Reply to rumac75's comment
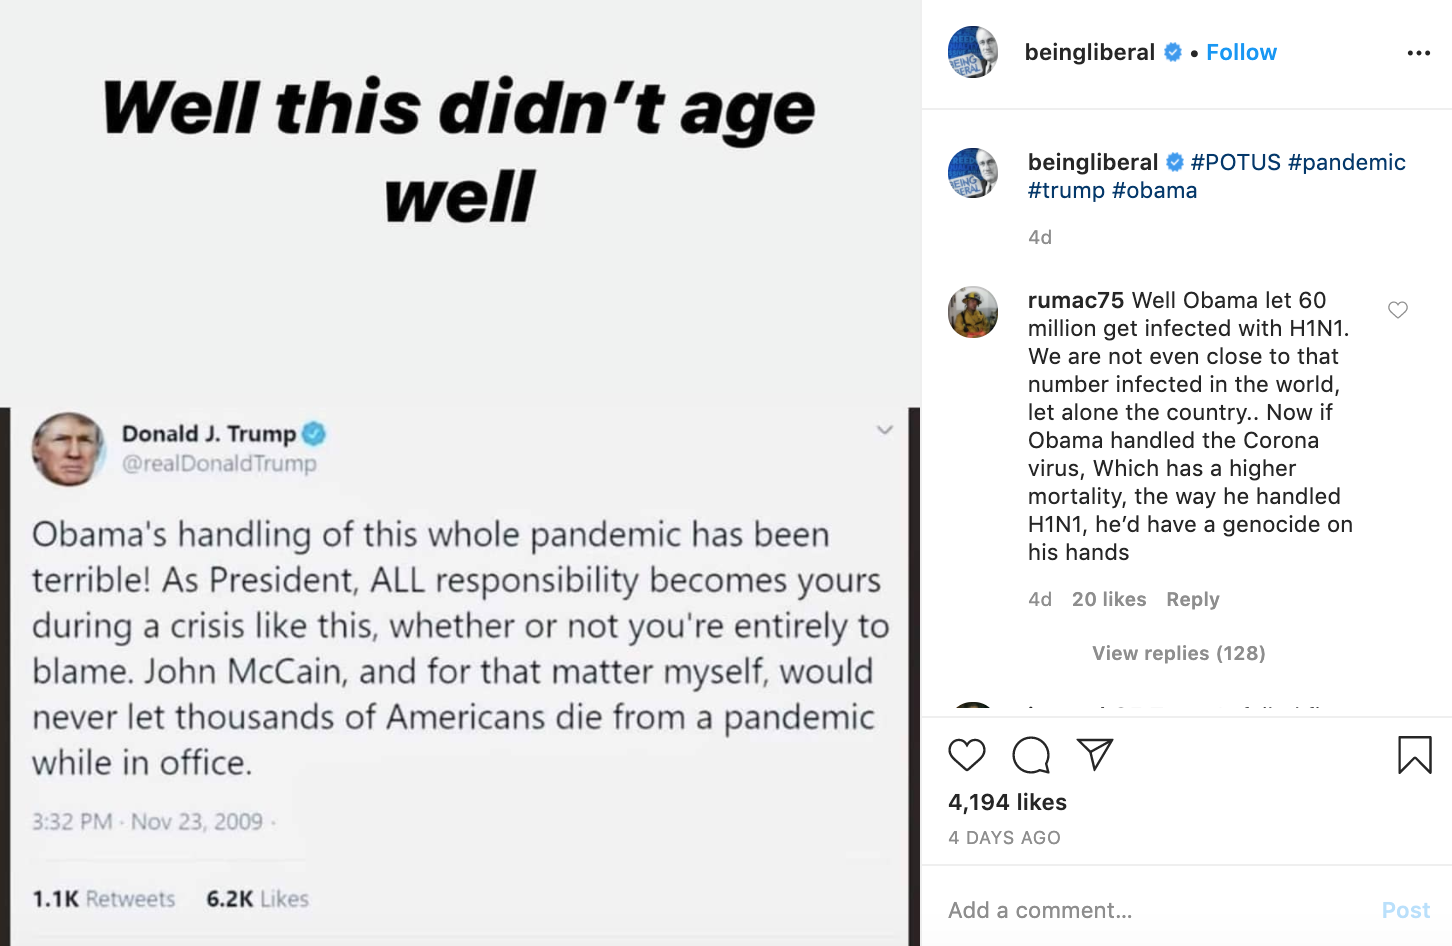The height and width of the screenshot is (946, 1452). point(1192,599)
